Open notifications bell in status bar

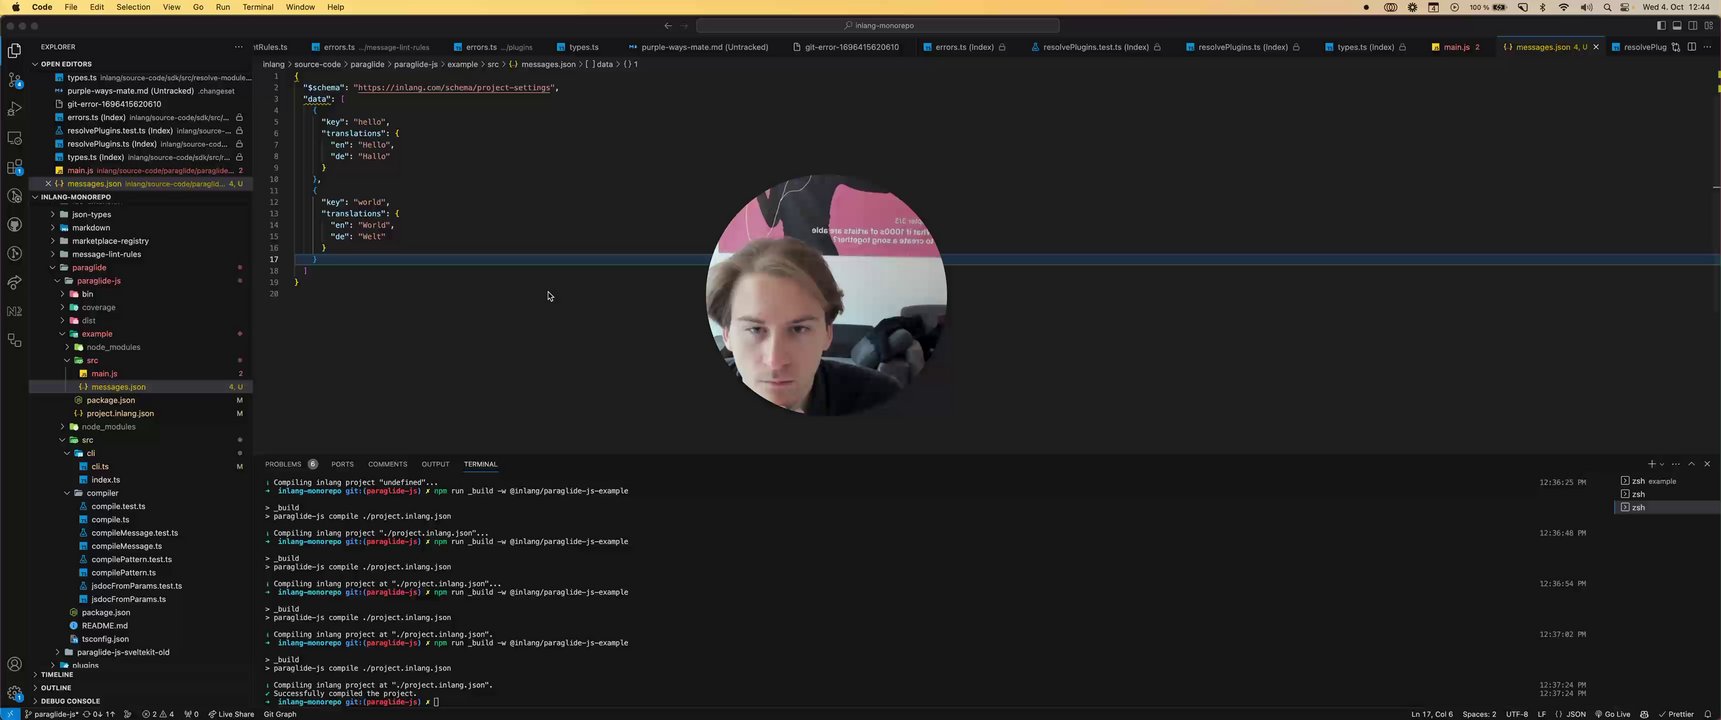(x=1708, y=714)
